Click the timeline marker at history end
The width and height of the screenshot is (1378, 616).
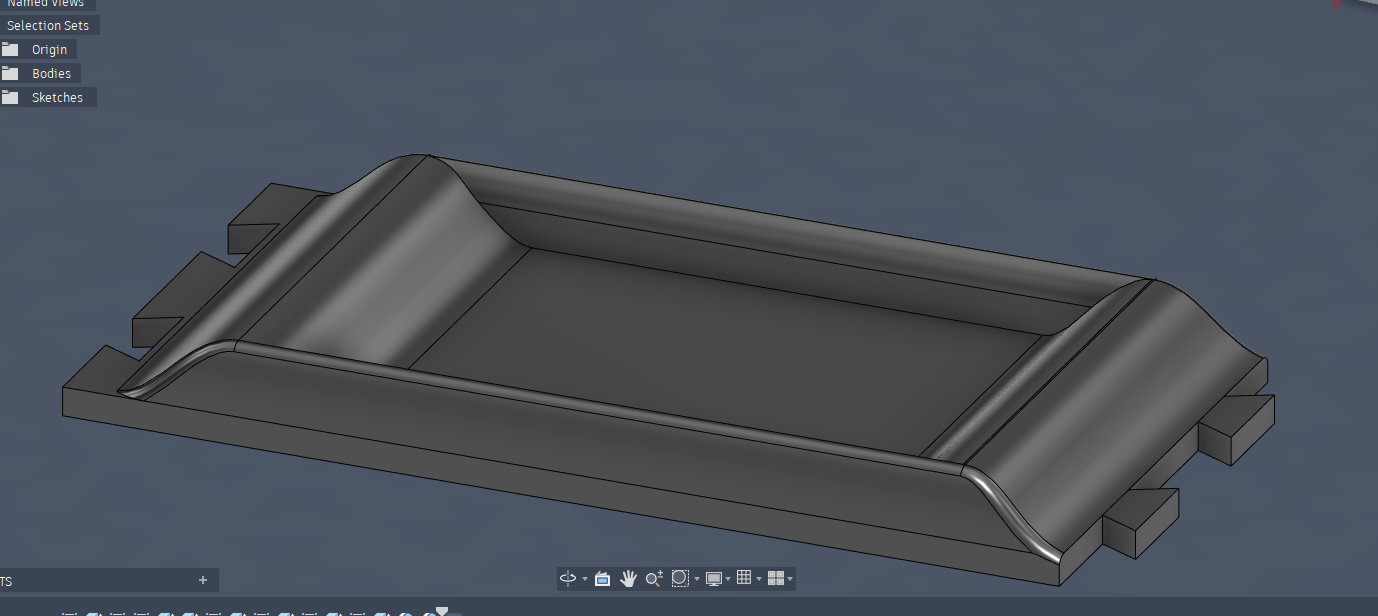pyautogui.click(x=442, y=612)
